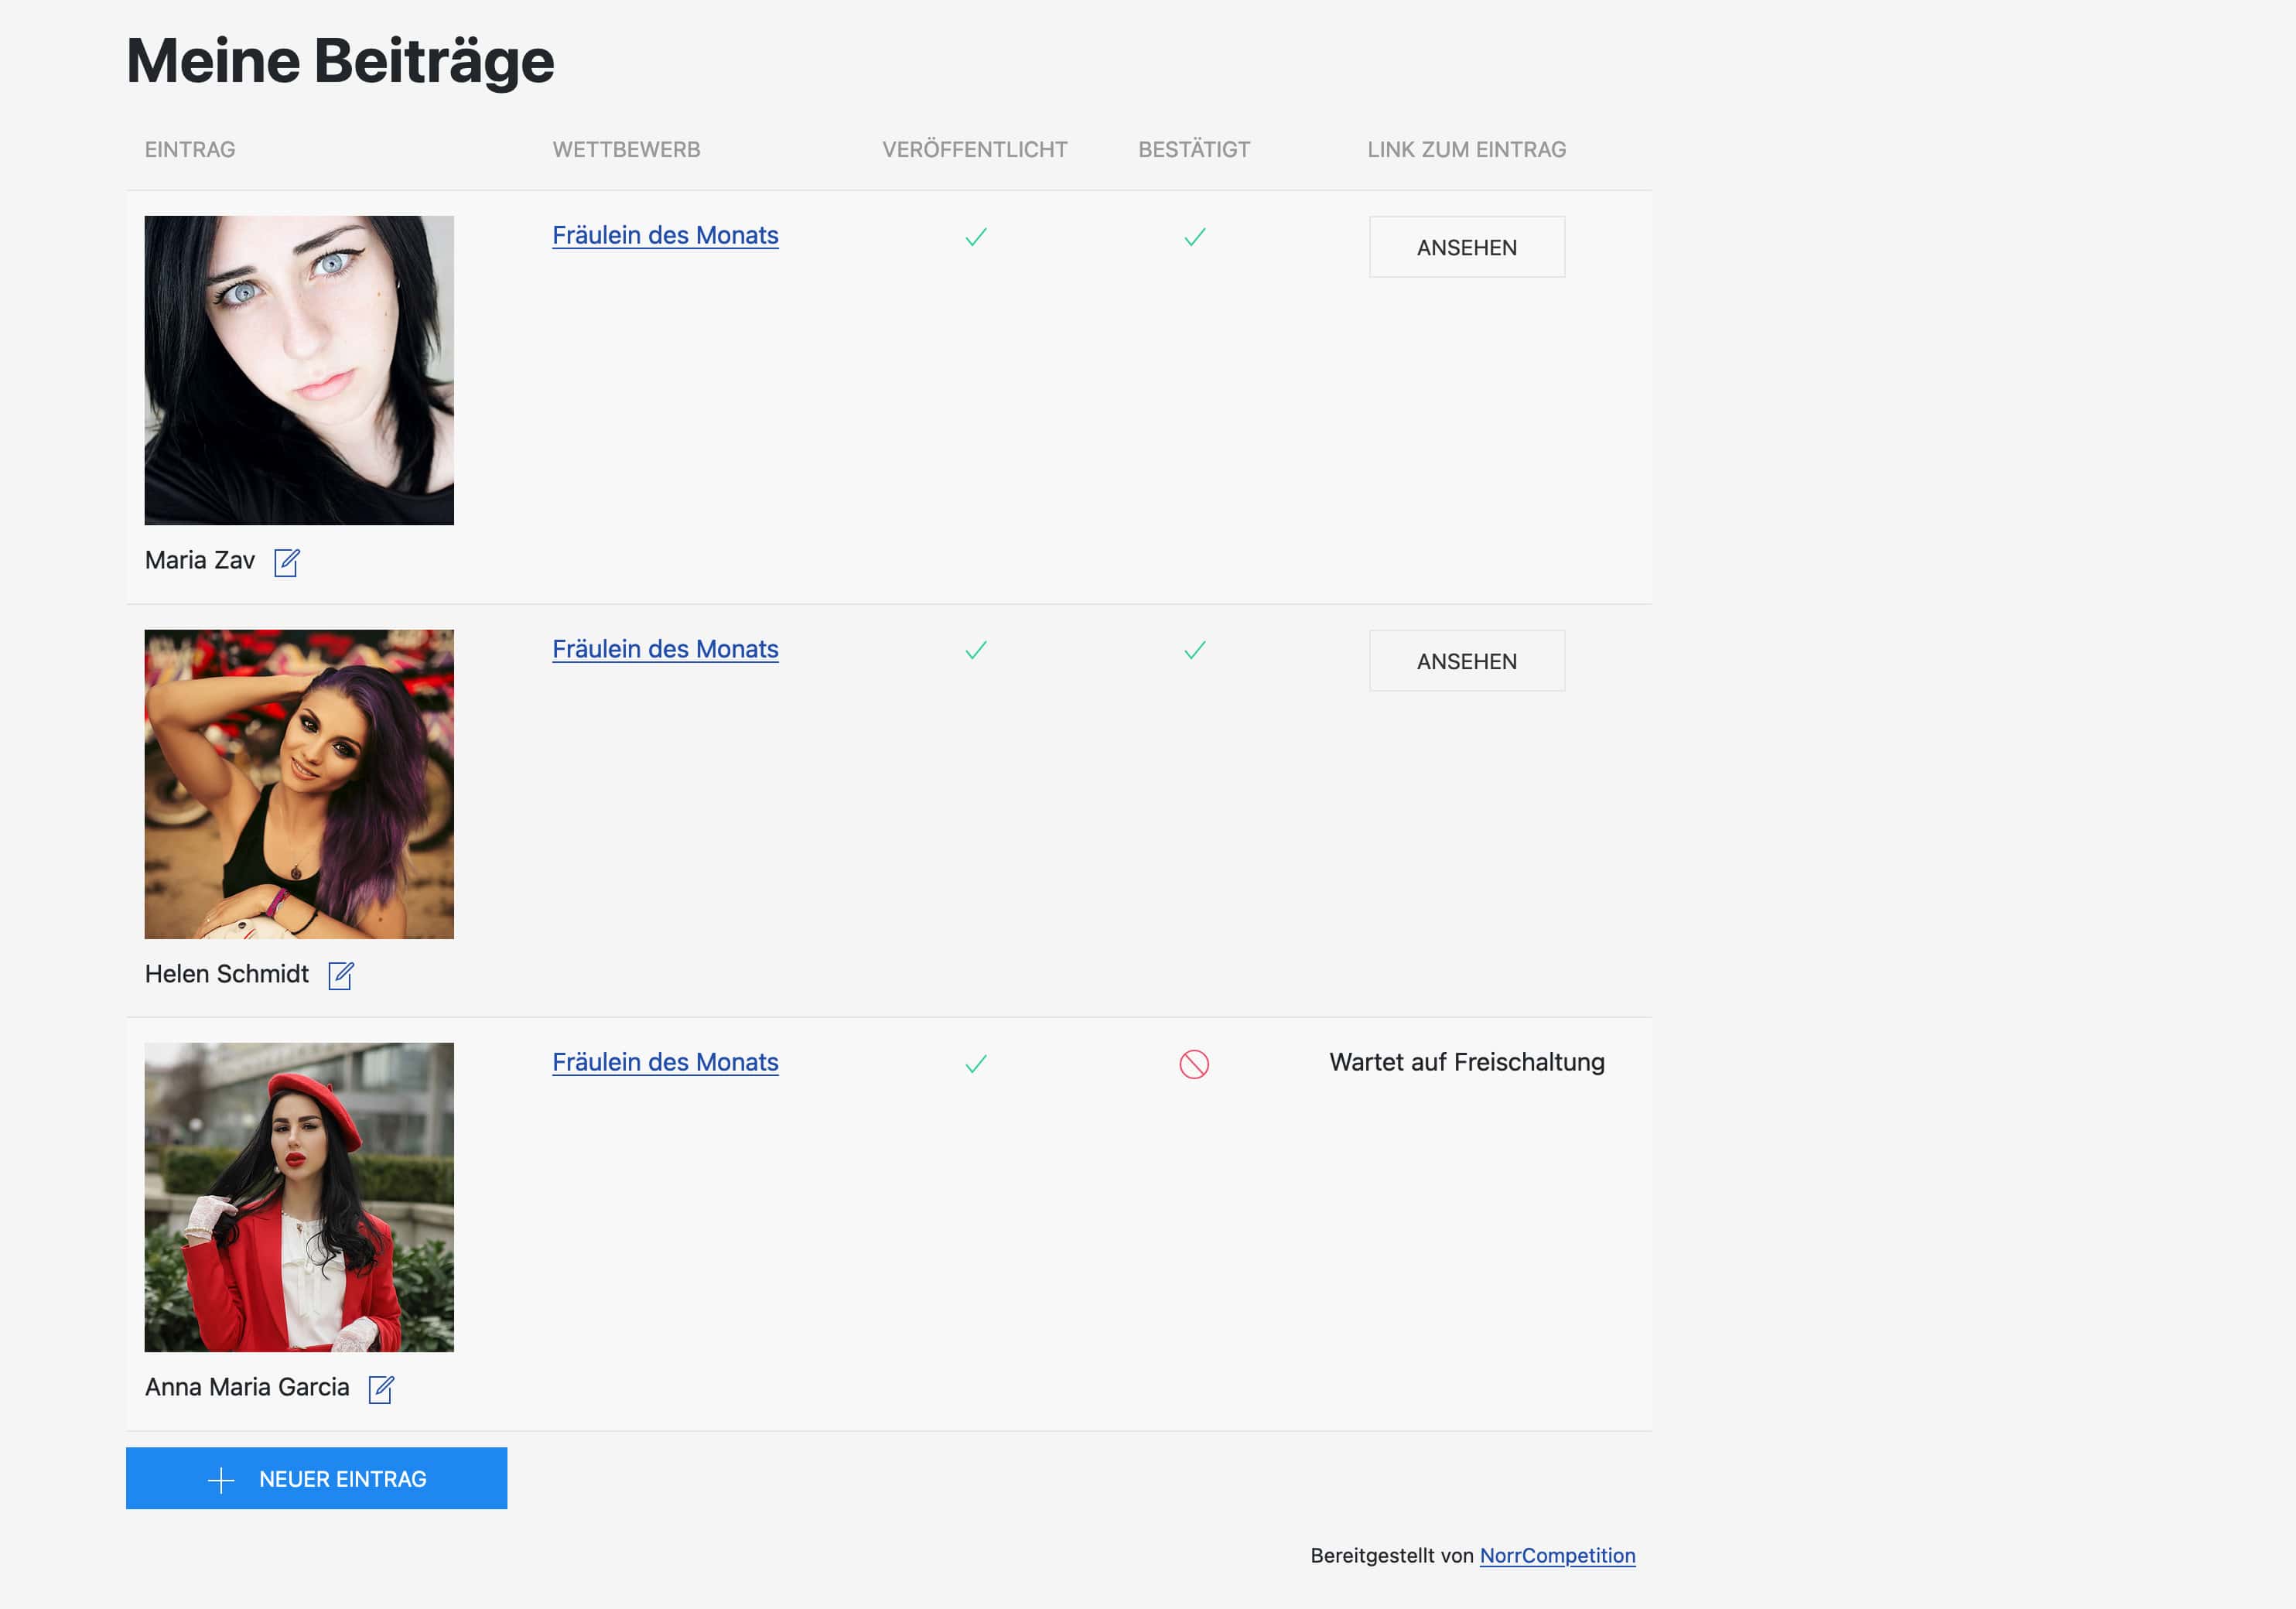2296x1609 pixels.
Task: Click edit icon next to Anna Maria Garcia
Action: pyautogui.click(x=381, y=1389)
